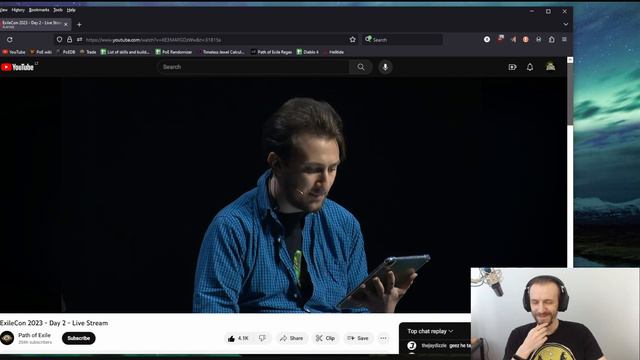Open more actions three-dot menu under video
Image resolution: width=640 pixels, height=360 pixels.
click(383, 338)
